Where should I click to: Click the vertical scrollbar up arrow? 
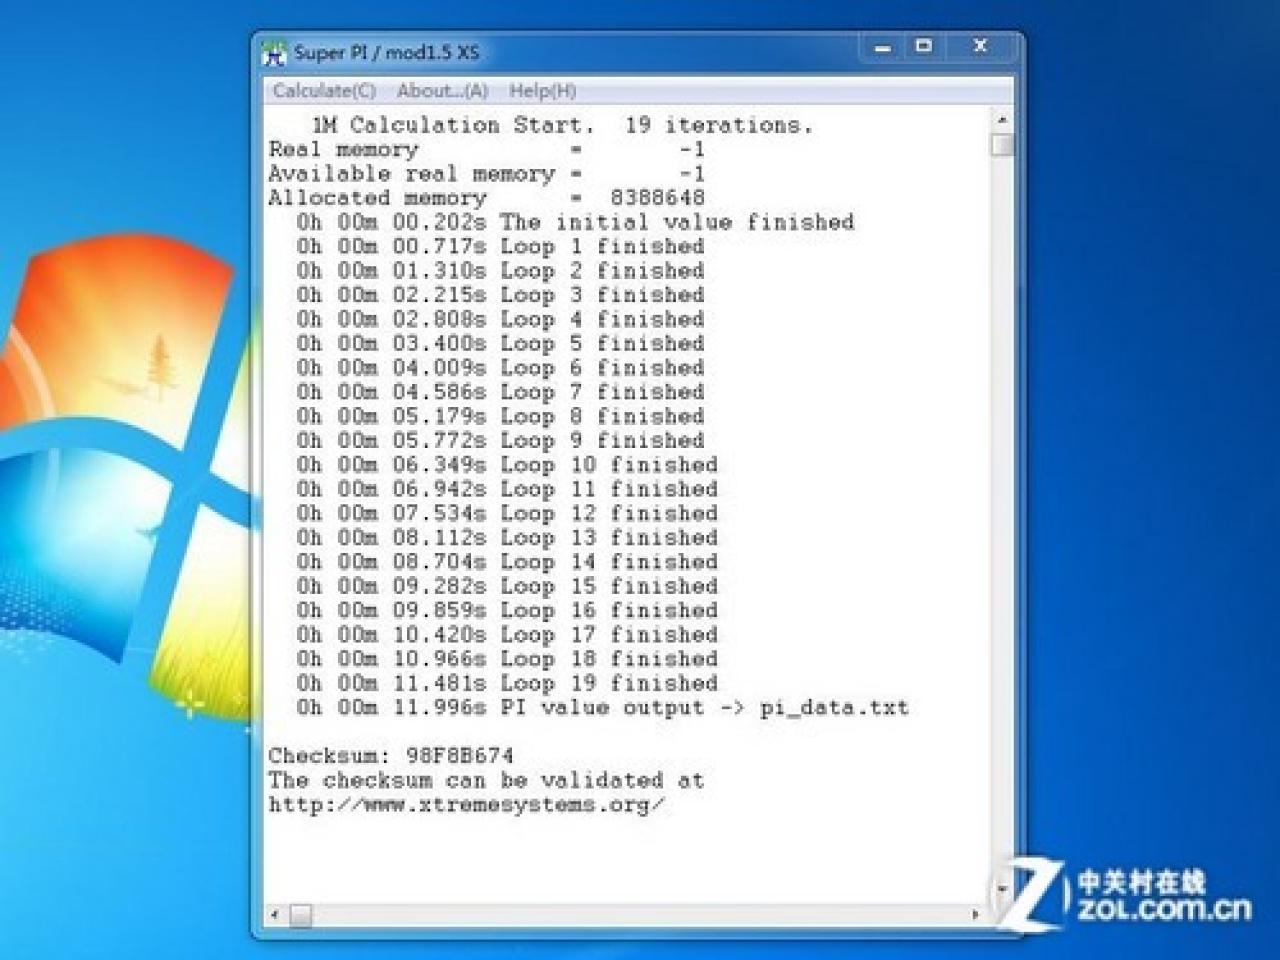pos(1002,120)
